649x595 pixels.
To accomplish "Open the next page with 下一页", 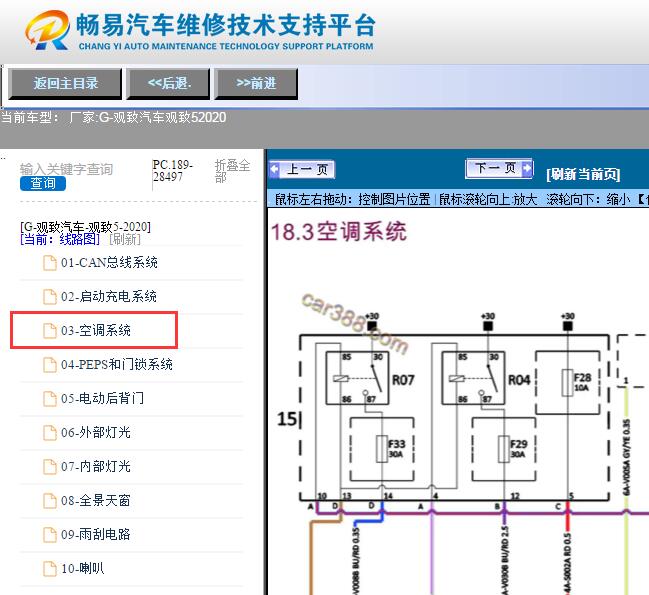I will 499,168.
